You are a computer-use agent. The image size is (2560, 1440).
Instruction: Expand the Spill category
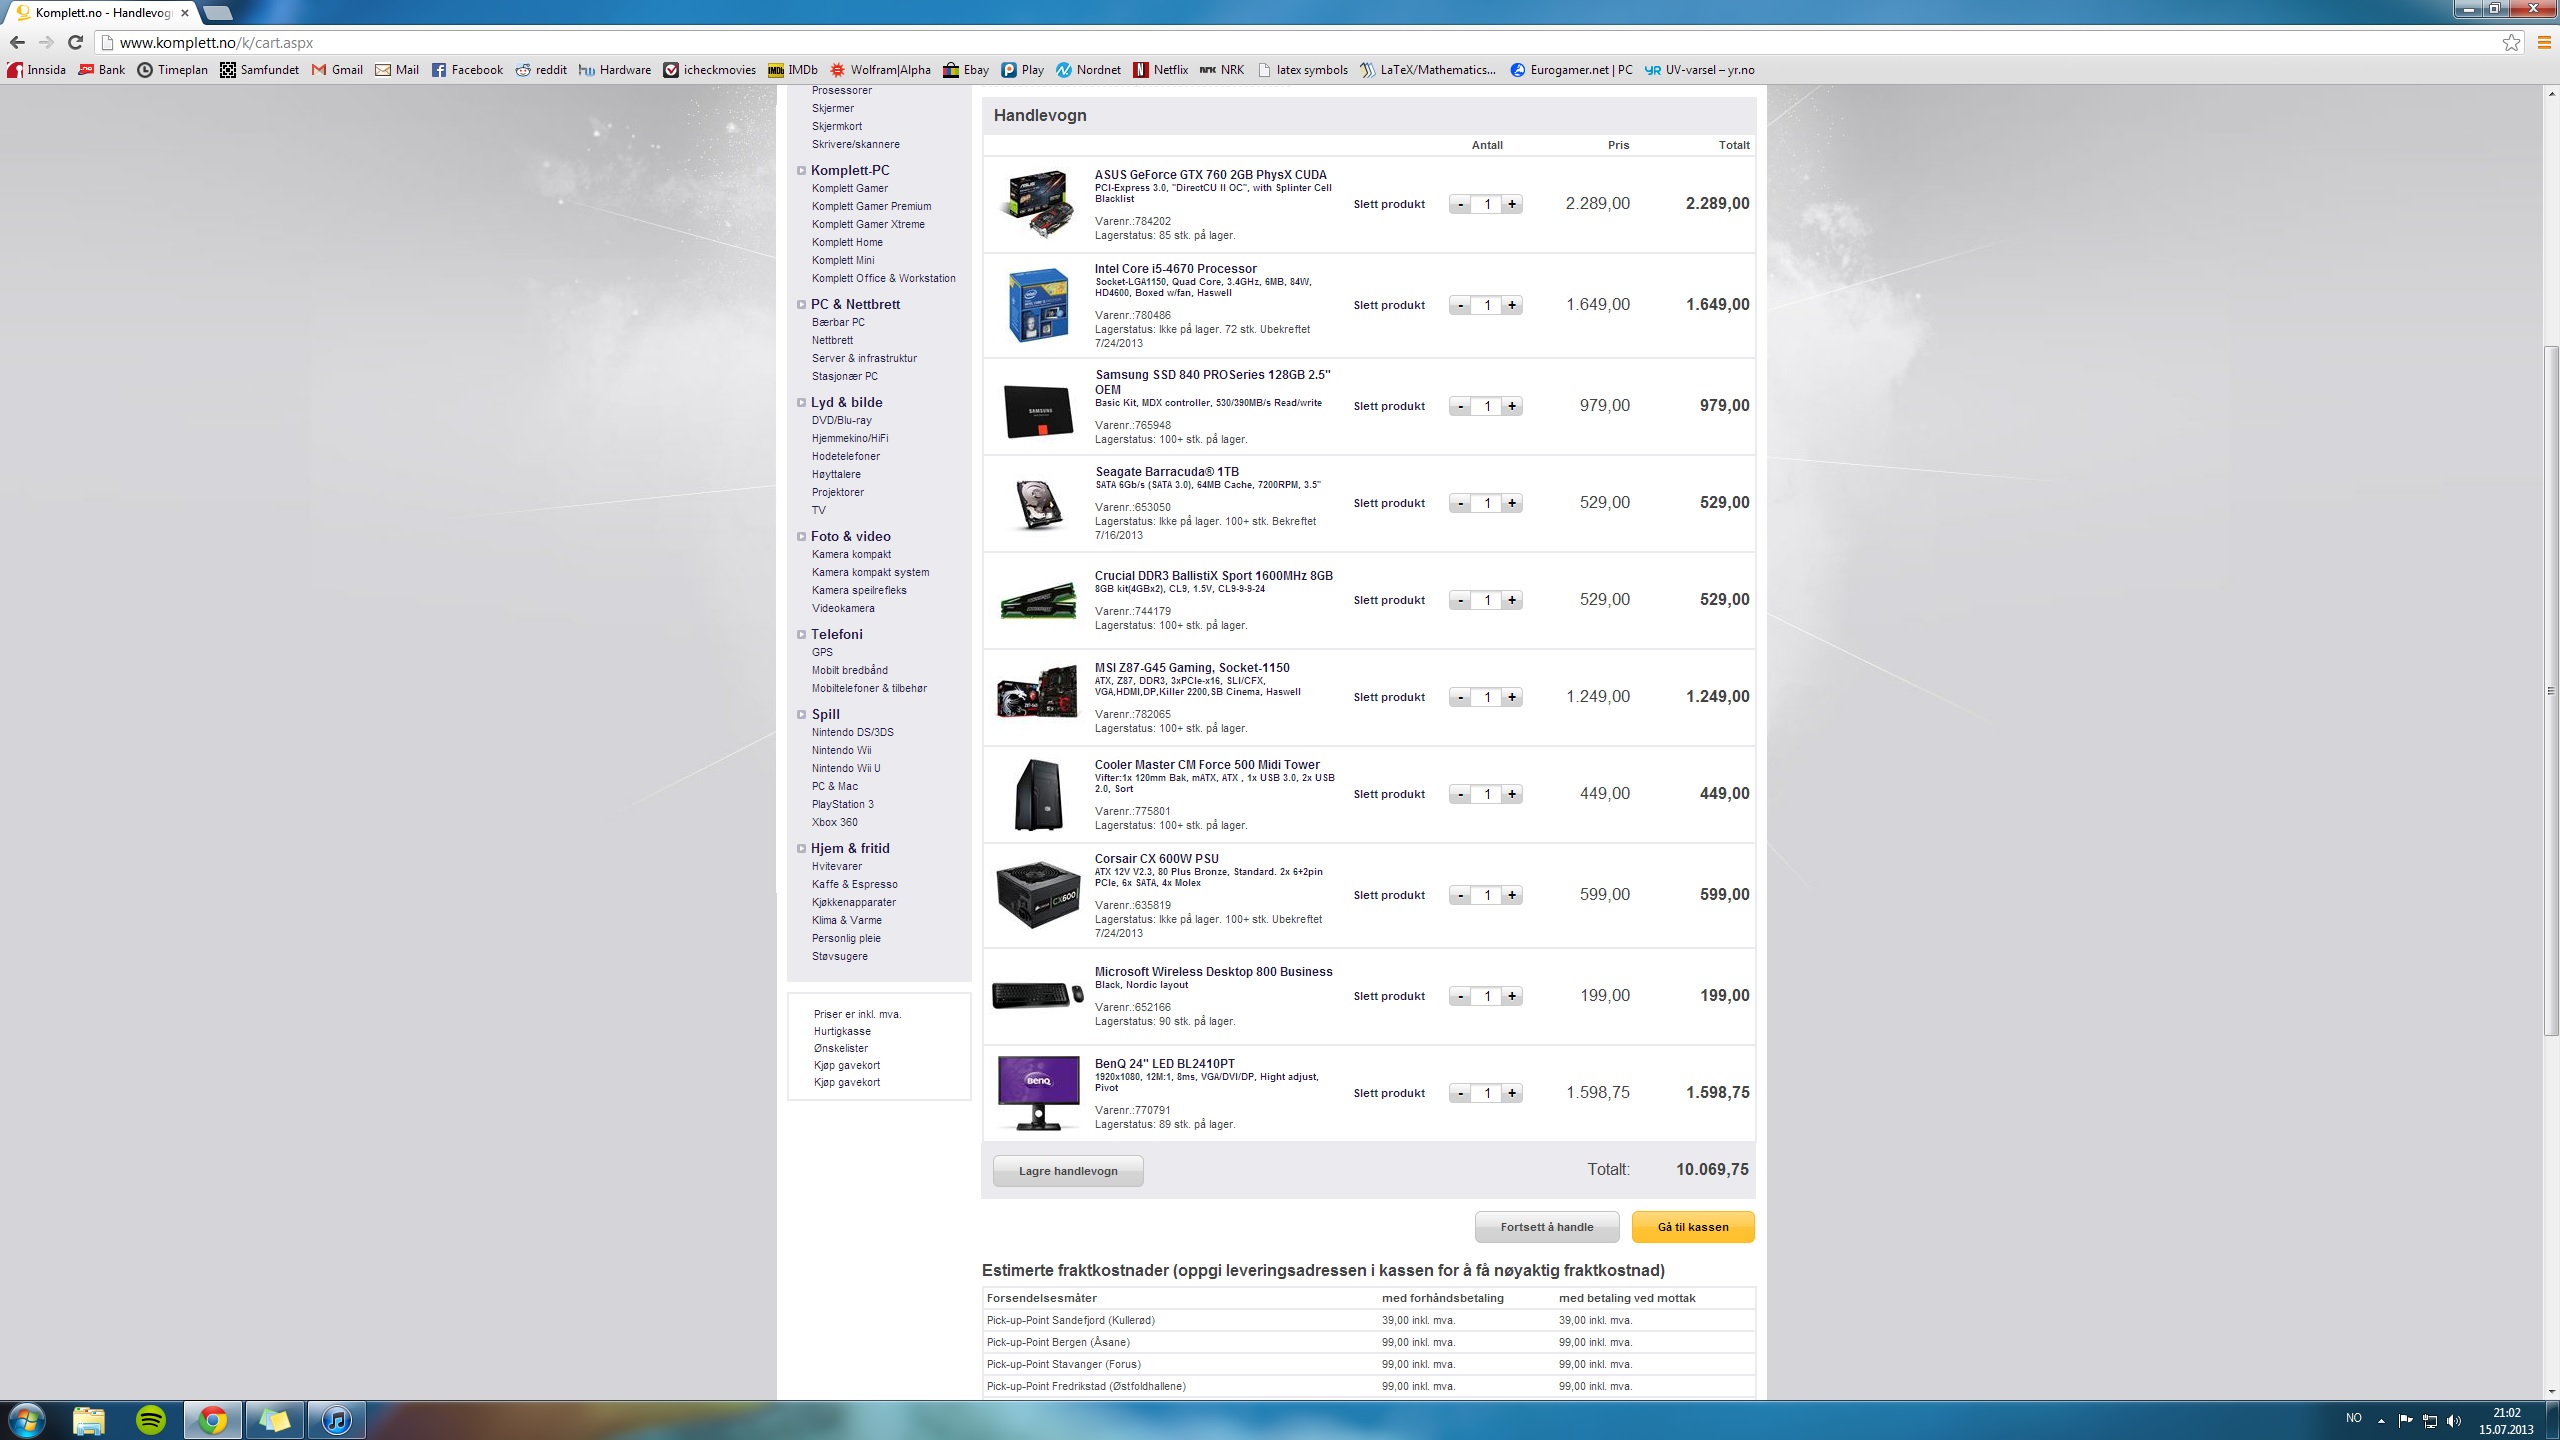click(x=801, y=715)
